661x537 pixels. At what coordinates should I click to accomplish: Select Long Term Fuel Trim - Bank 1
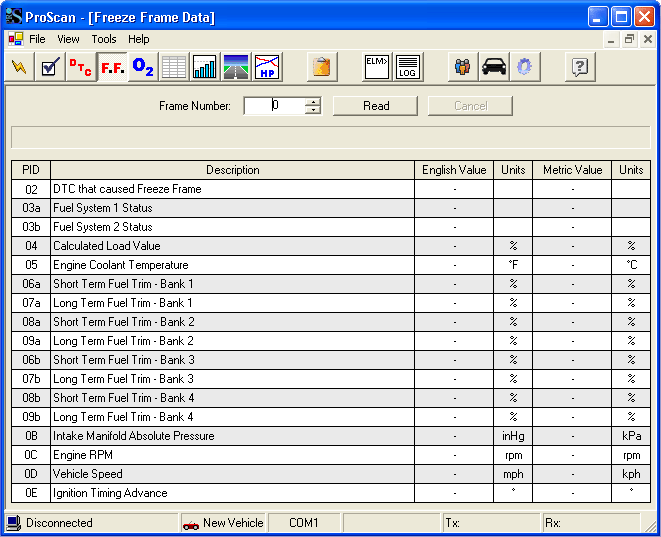[x=331, y=303]
